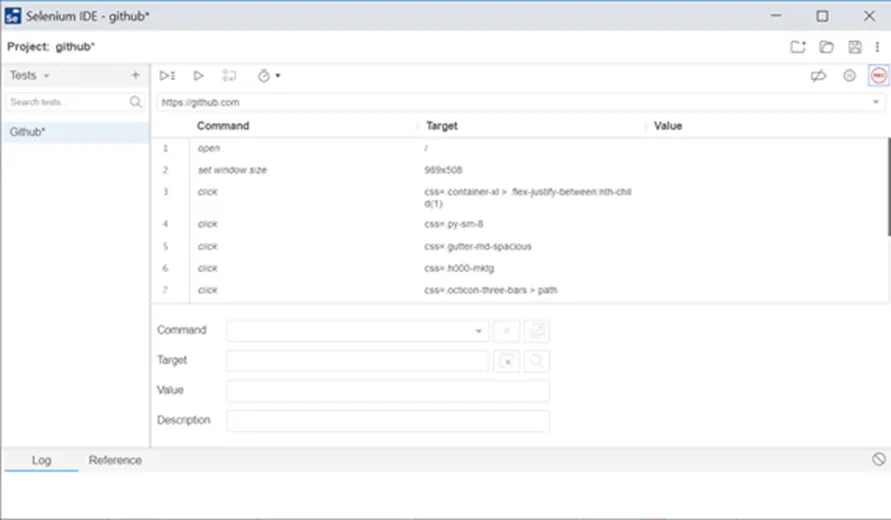Pause on exceptions icon

coord(849,76)
